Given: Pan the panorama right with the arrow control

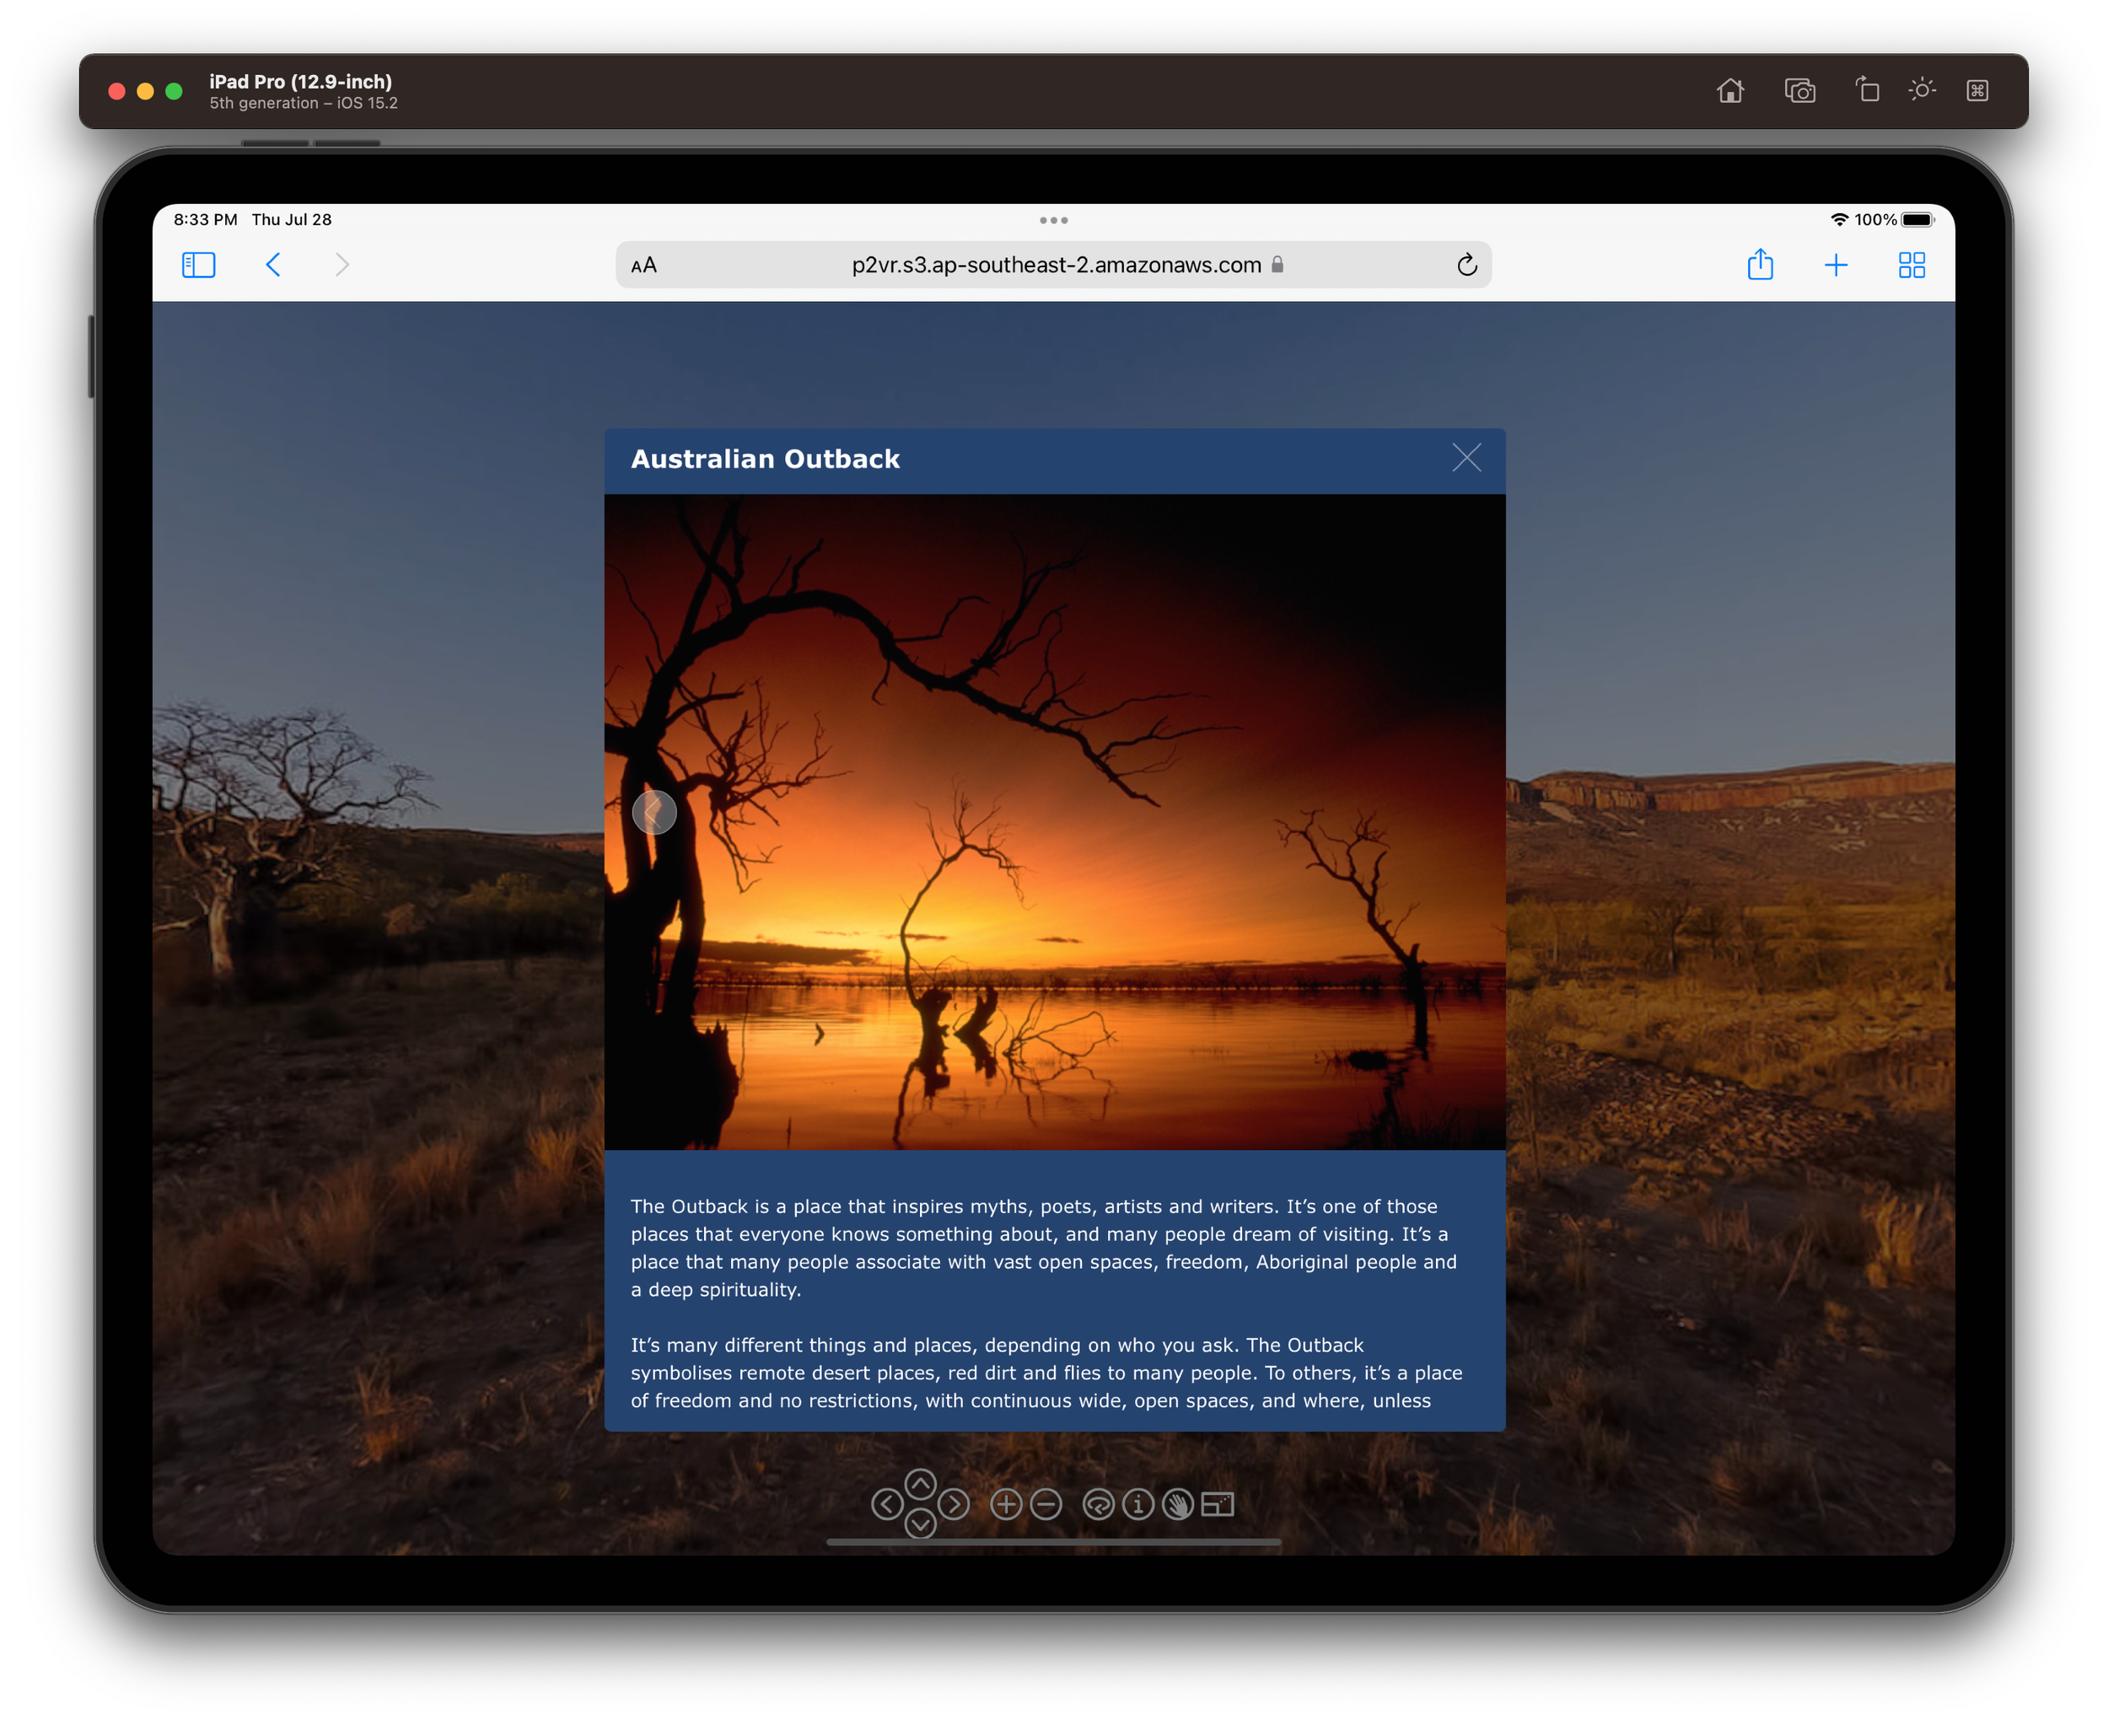Looking at the screenshot, I should 954,1504.
